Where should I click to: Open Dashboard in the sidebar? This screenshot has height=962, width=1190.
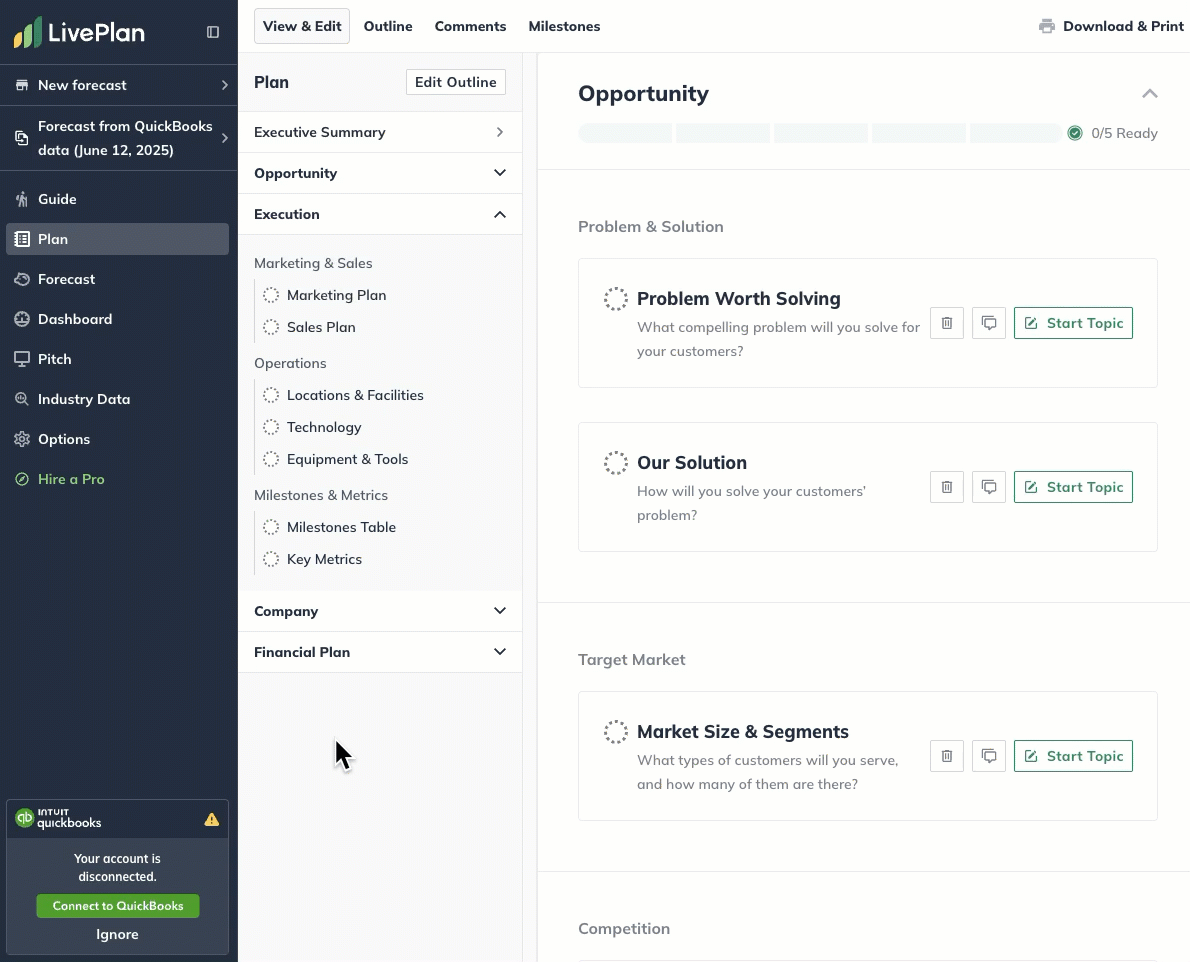click(x=118, y=319)
